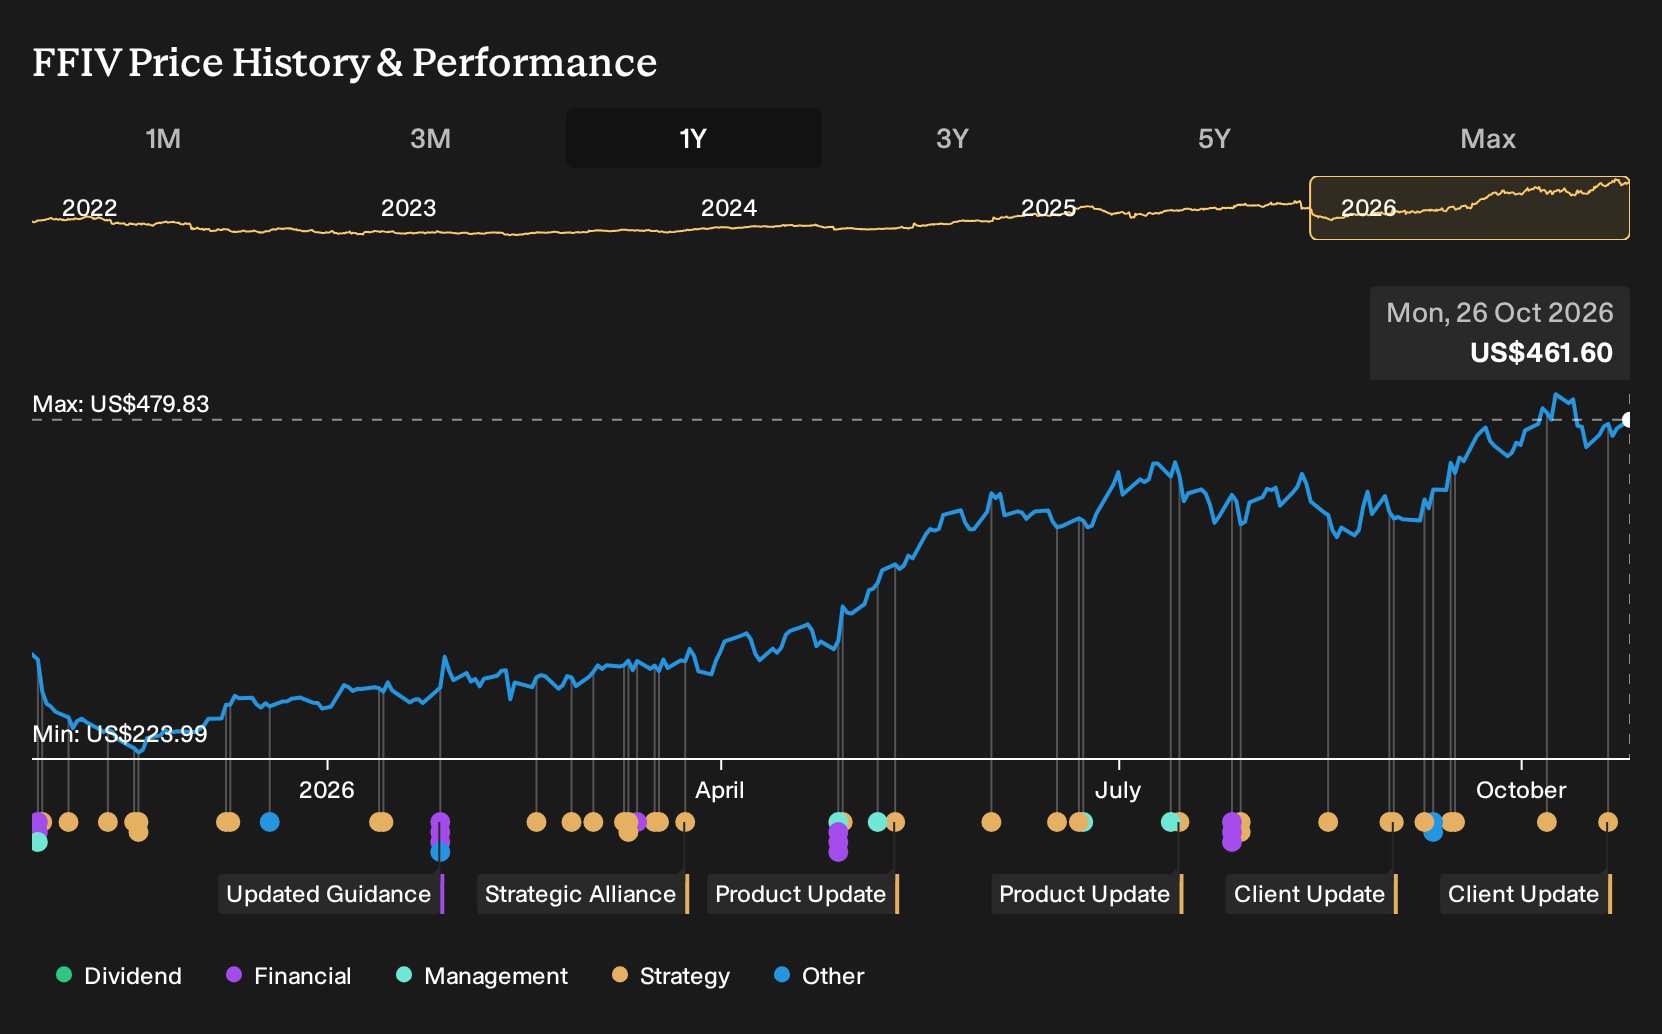Click the highlighted 2026 range selector window
This screenshot has width=1662, height=1034.
(1469, 208)
